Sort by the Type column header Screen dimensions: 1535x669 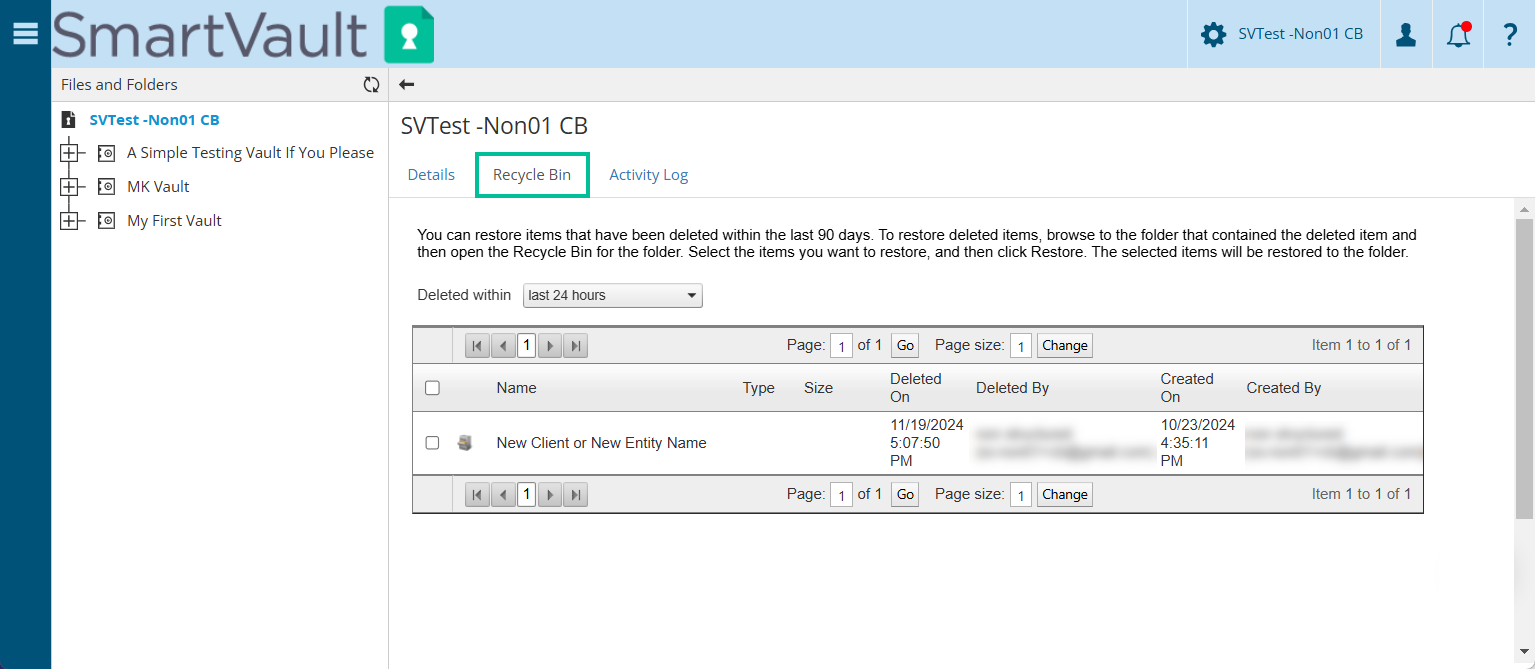point(759,388)
